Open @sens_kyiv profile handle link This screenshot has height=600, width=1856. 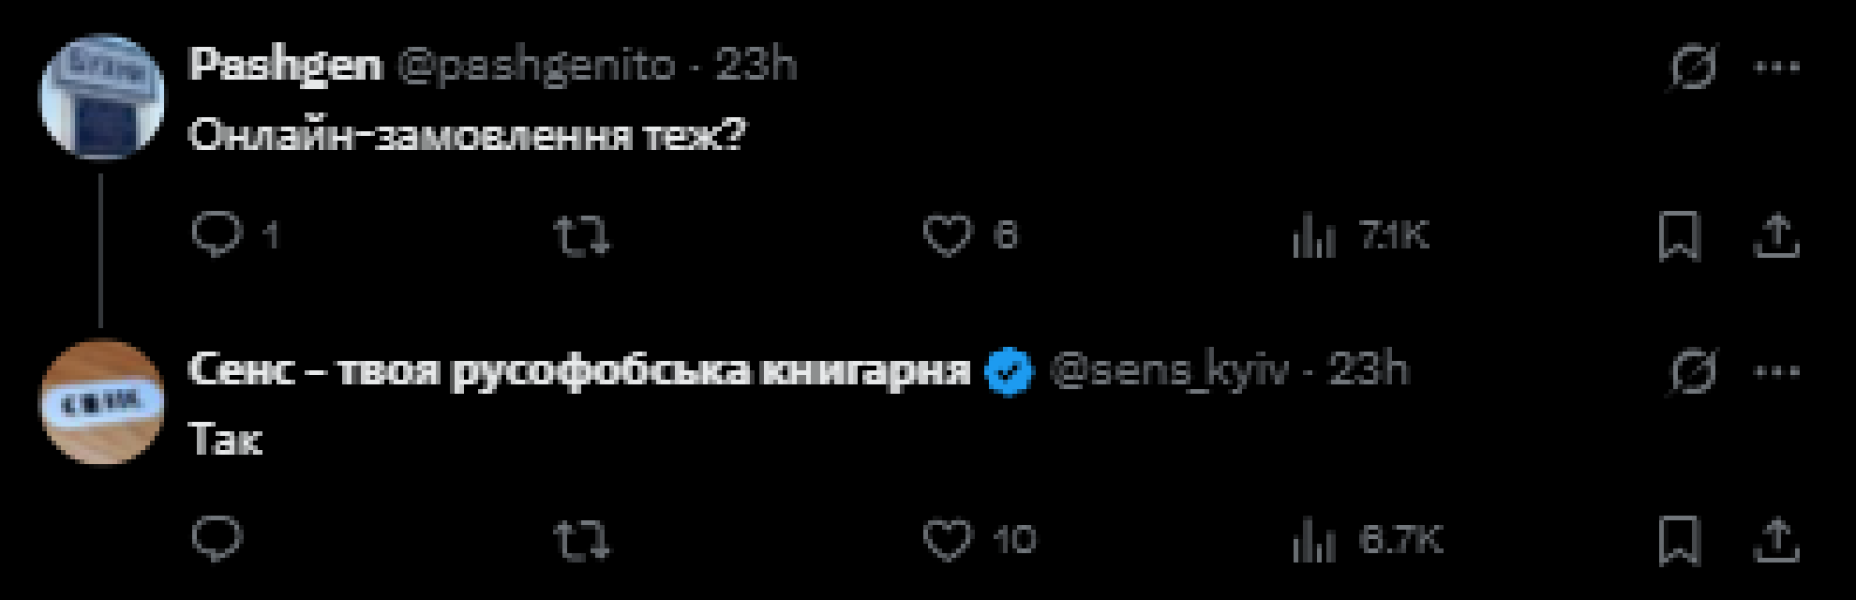coord(1169,371)
